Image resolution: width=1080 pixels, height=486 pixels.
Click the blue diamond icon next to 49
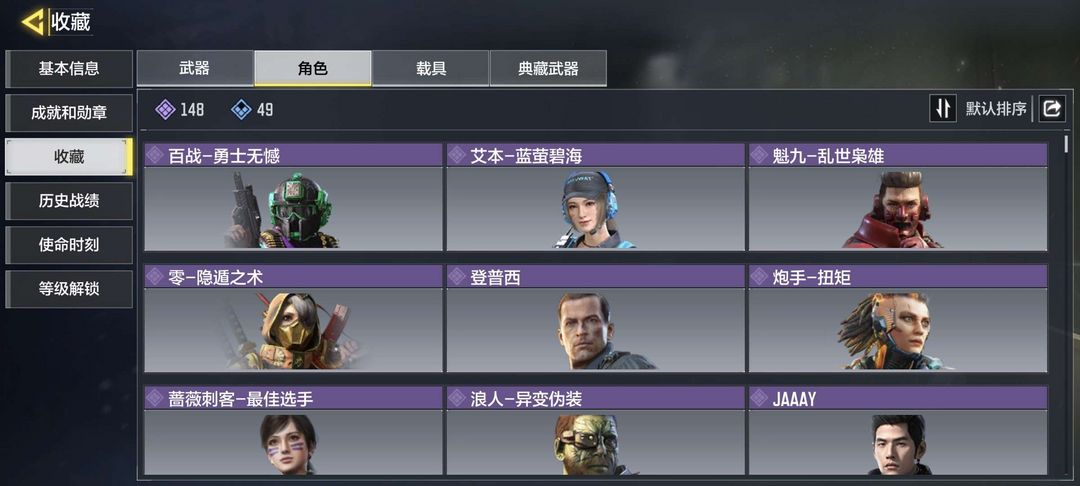(241, 109)
